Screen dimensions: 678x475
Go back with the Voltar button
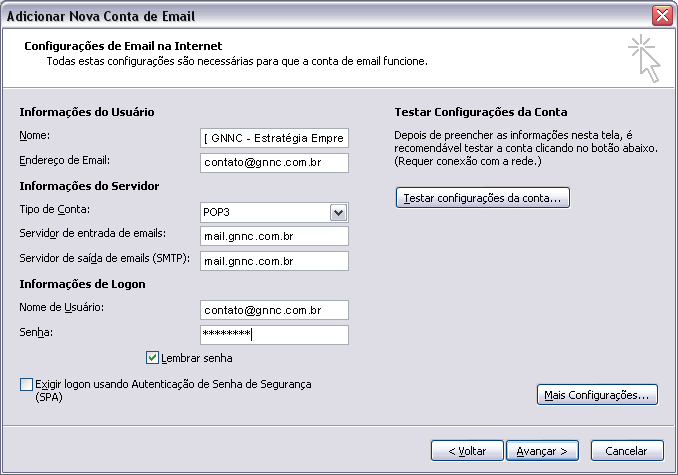(x=467, y=451)
